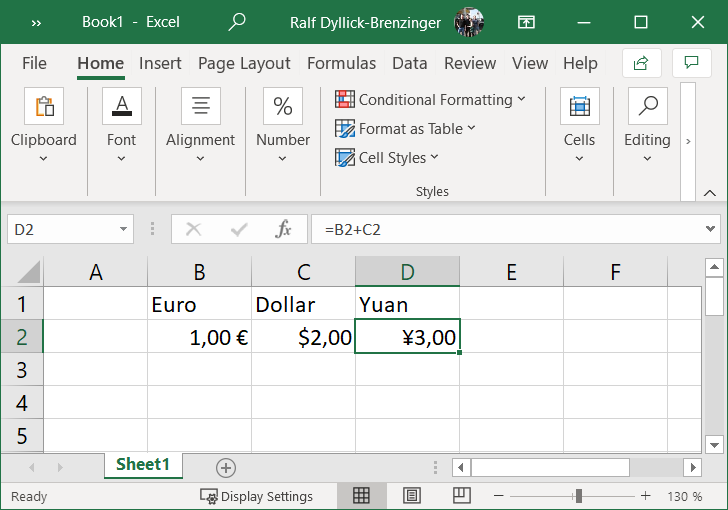728x510 pixels.
Task: Add a new sheet with plus icon
Action: click(x=226, y=467)
